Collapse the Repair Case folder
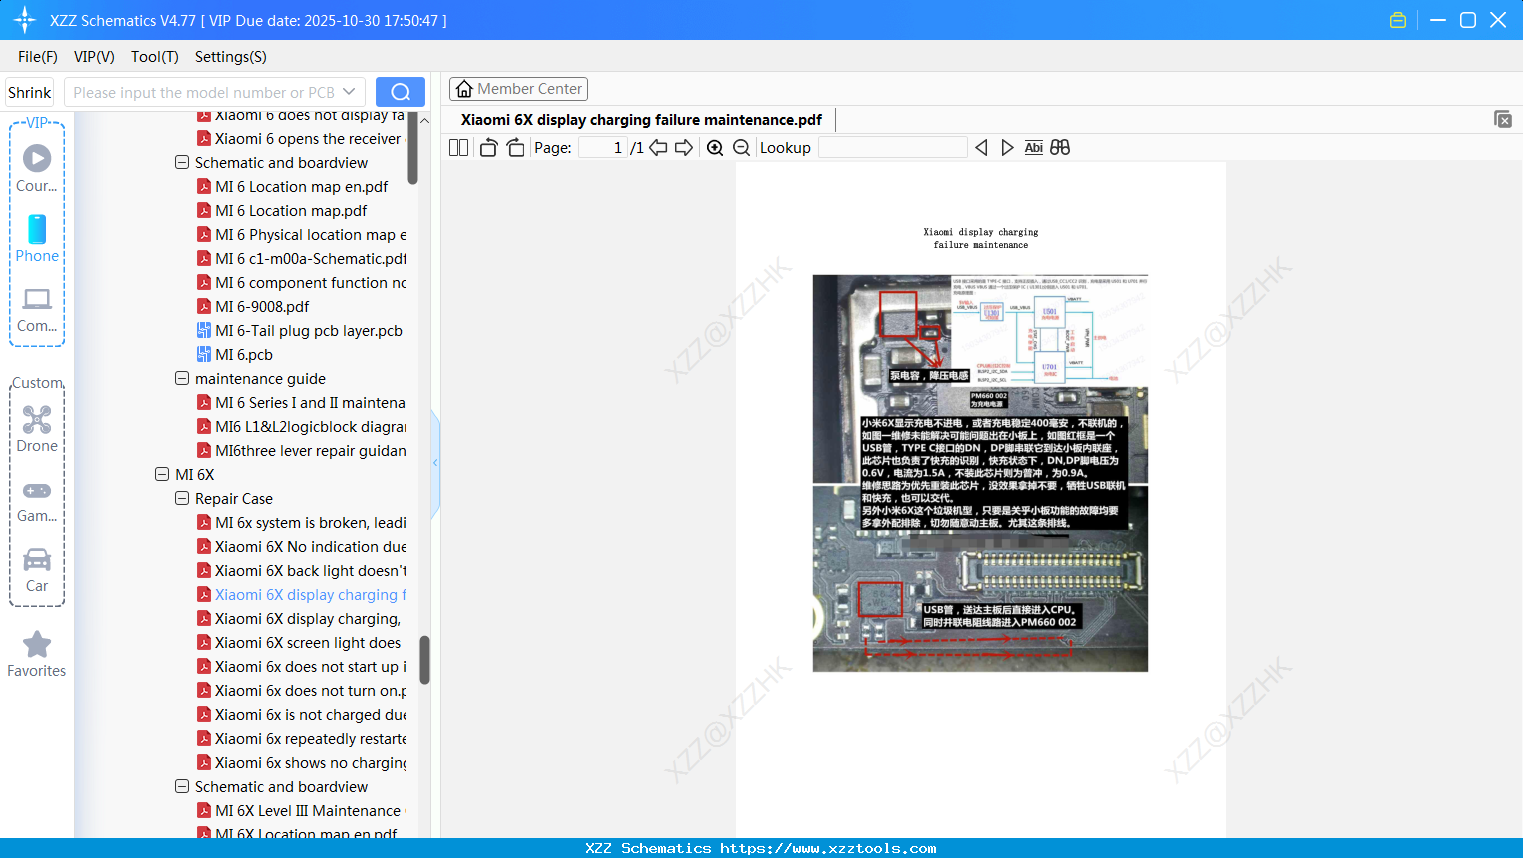The height and width of the screenshot is (858, 1523). click(182, 498)
